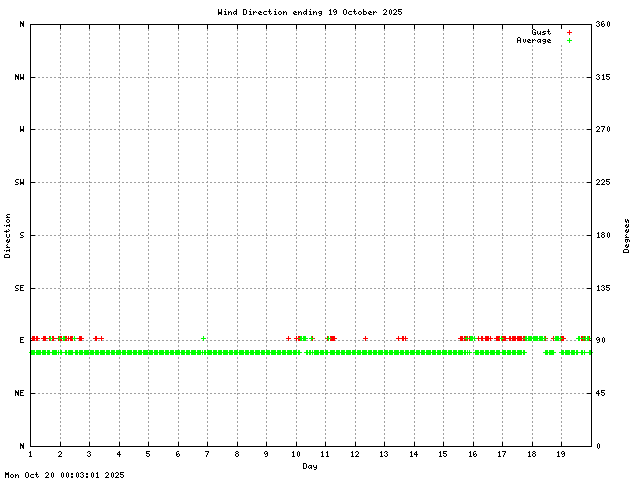
Task: Click the red Gust legend marker
Action: (569, 33)
